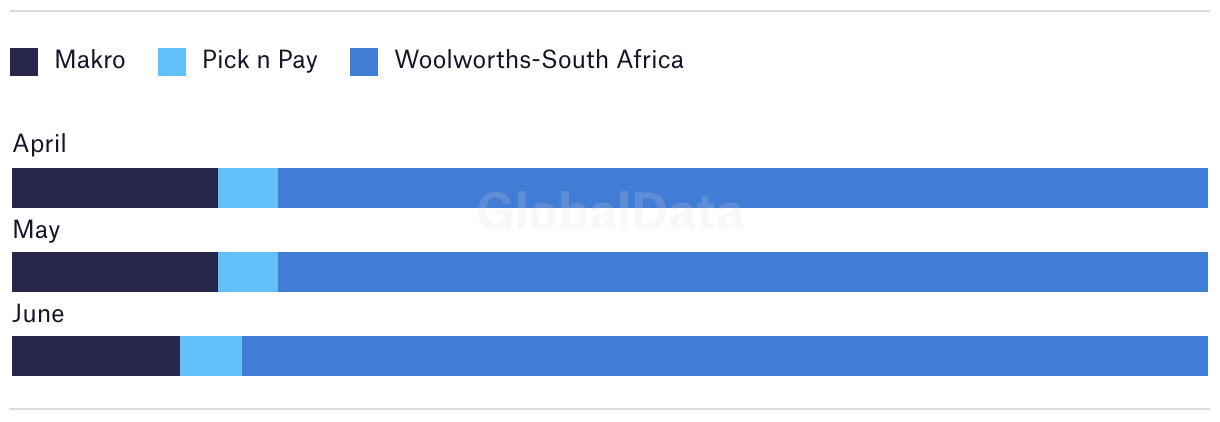Toggle the Pick n Pay legend label

(260, 61)
